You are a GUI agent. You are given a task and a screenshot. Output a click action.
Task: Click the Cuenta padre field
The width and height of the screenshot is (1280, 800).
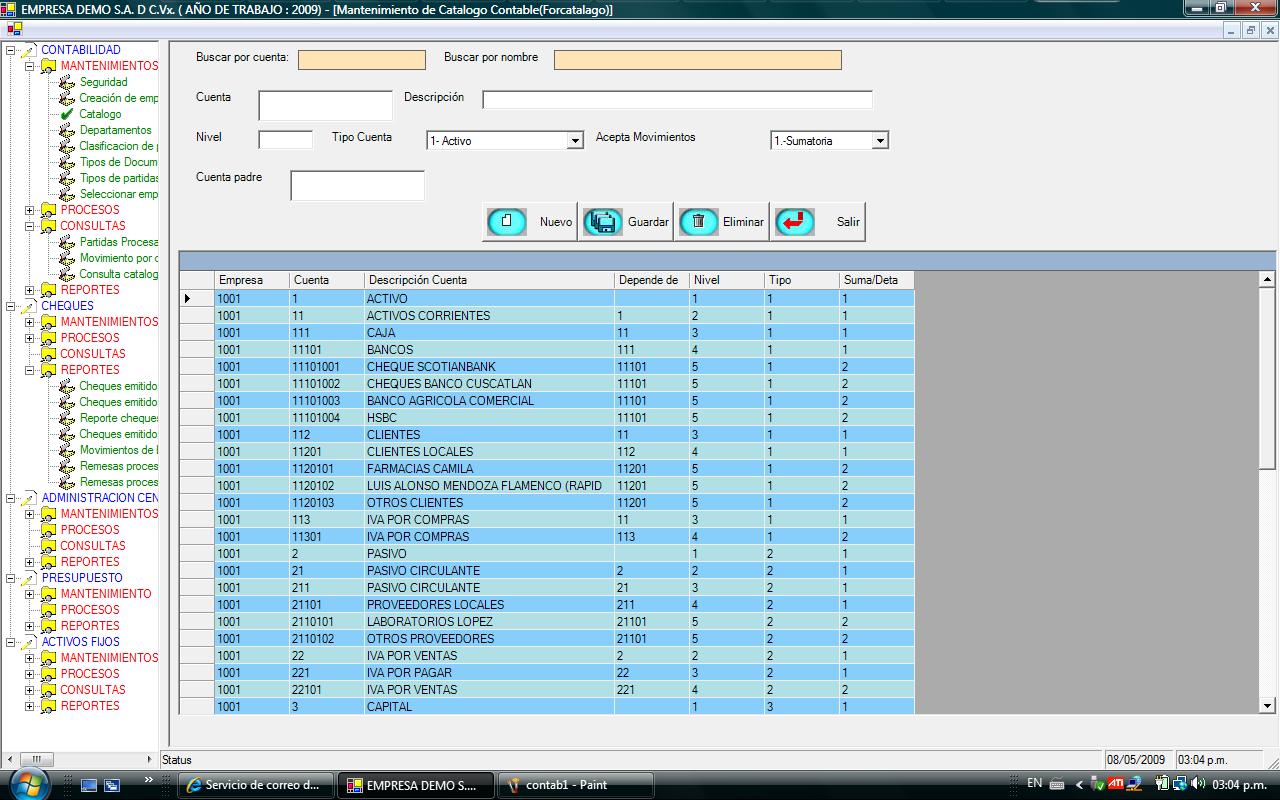358,186
